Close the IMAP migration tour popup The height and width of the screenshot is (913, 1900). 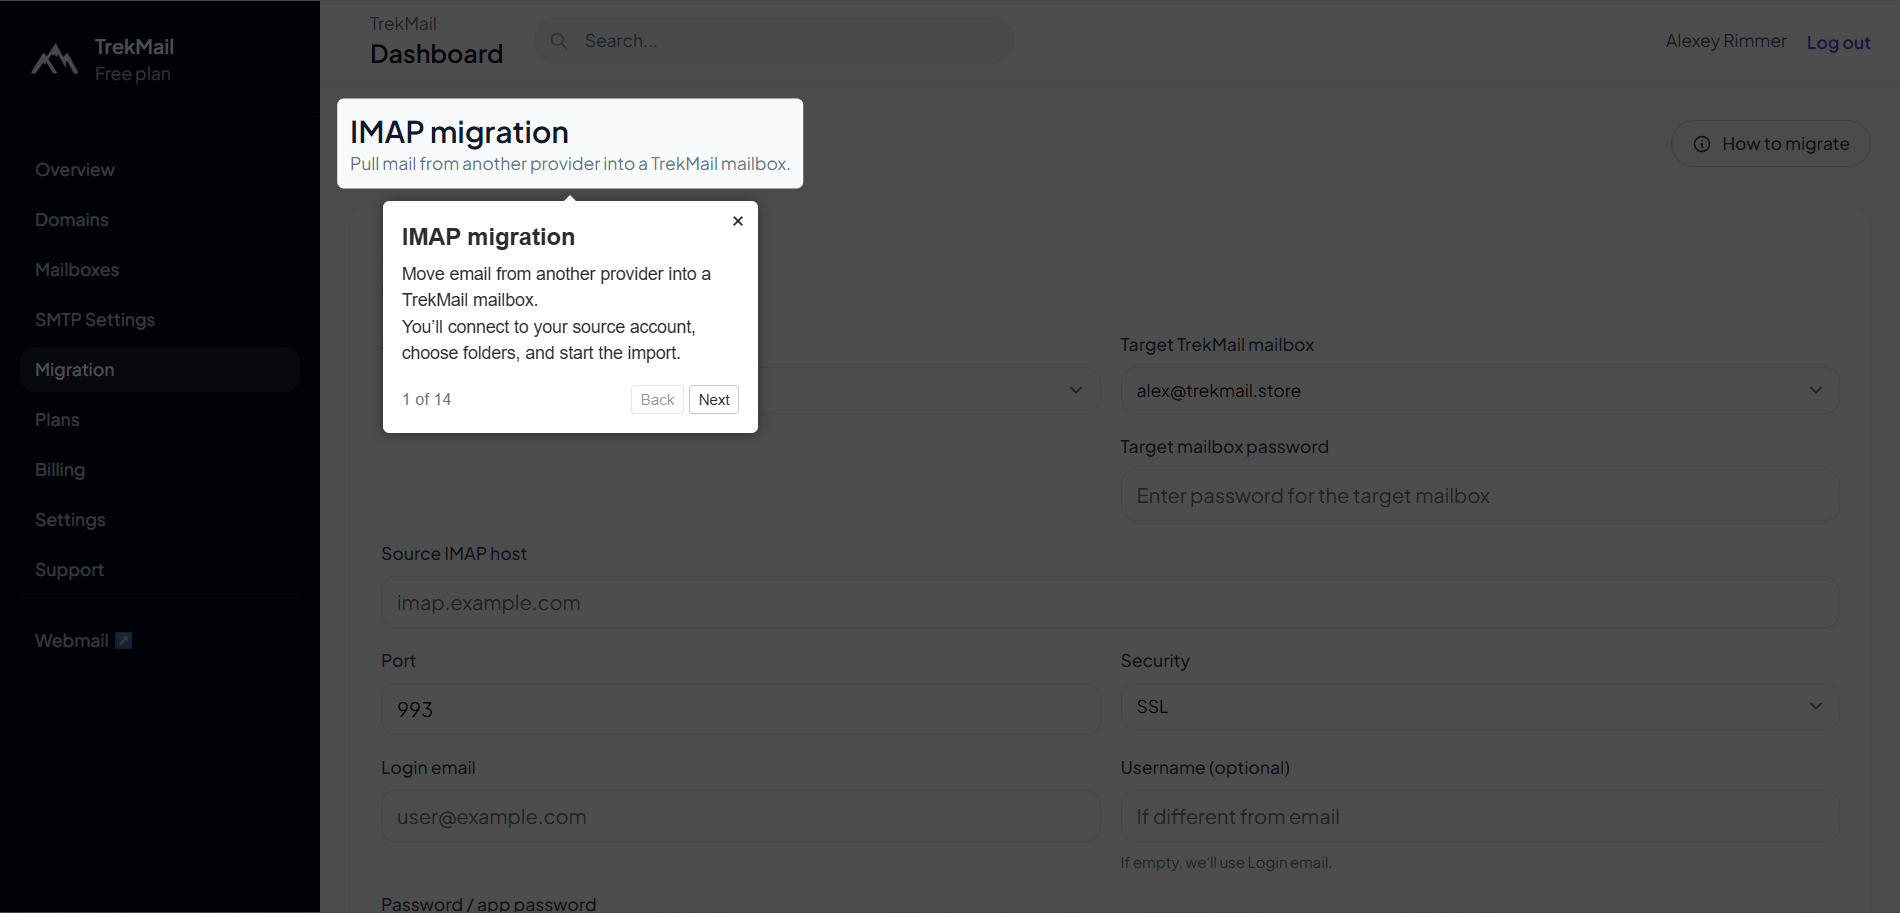click(738, 221)
